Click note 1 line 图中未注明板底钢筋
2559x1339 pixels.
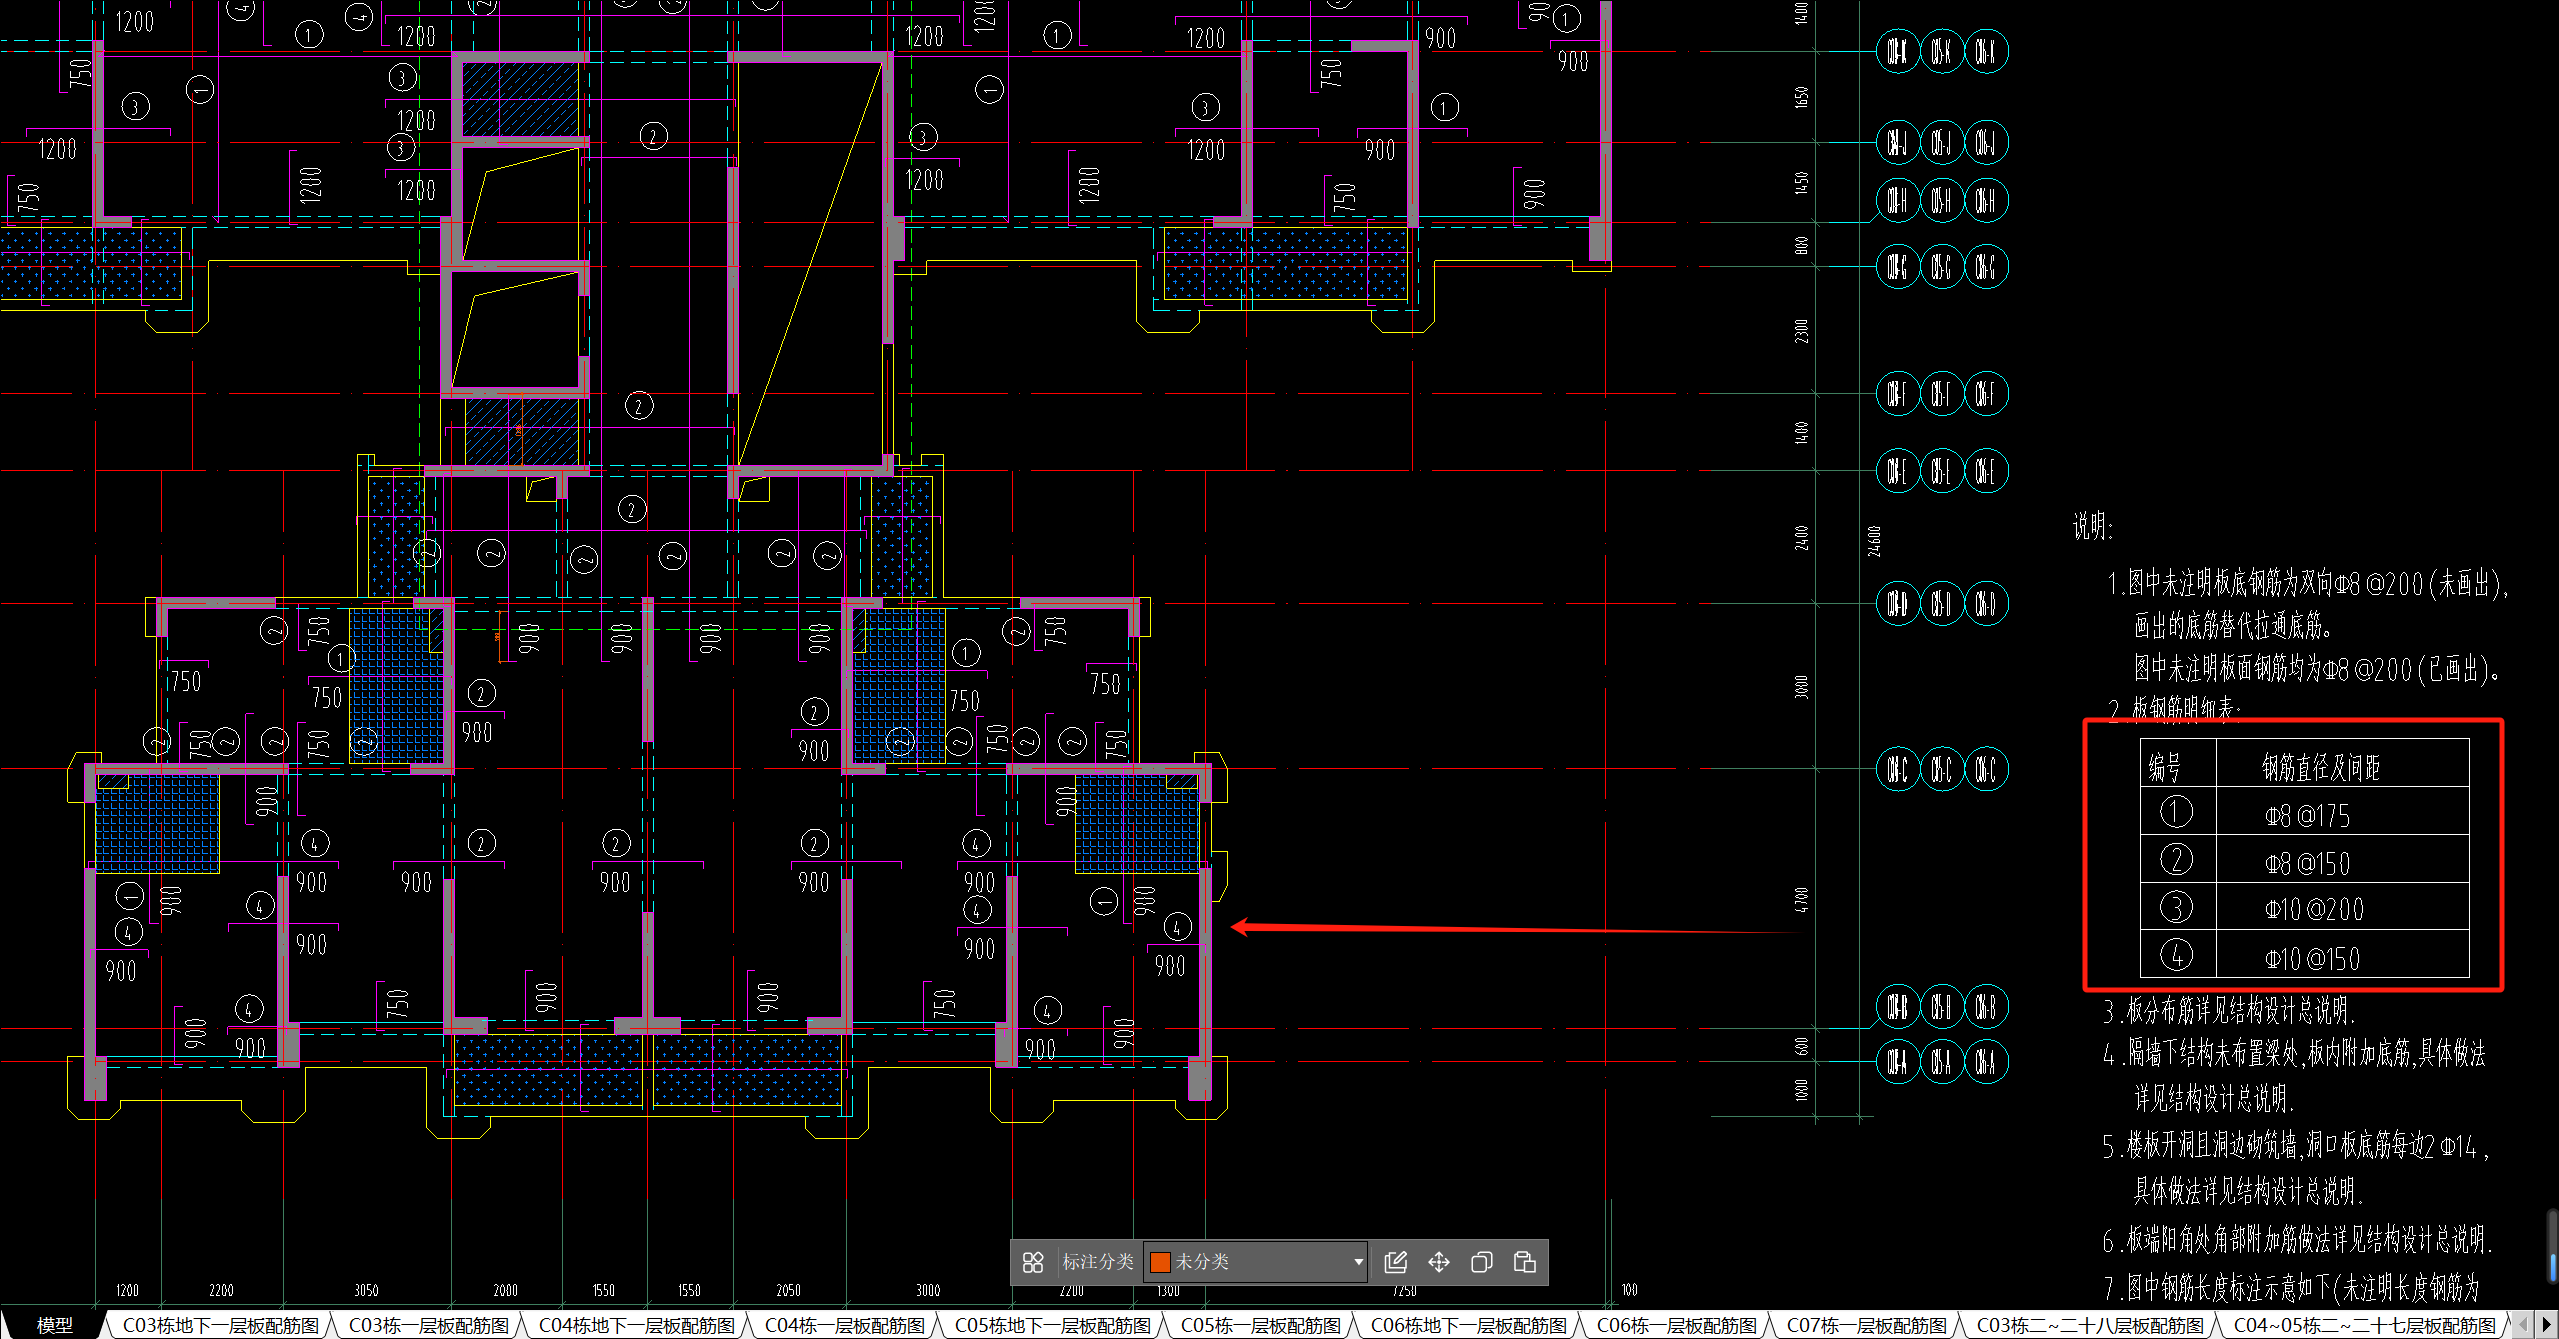2307,583
